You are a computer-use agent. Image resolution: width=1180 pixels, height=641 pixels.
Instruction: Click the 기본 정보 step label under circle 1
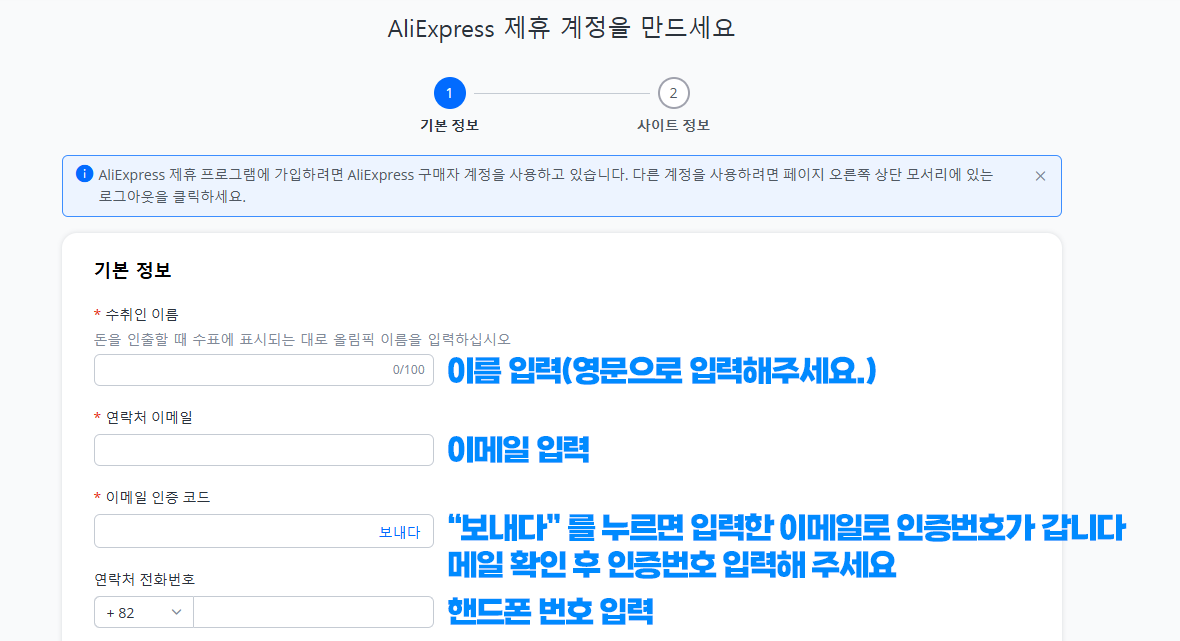(x=449, y=126)
